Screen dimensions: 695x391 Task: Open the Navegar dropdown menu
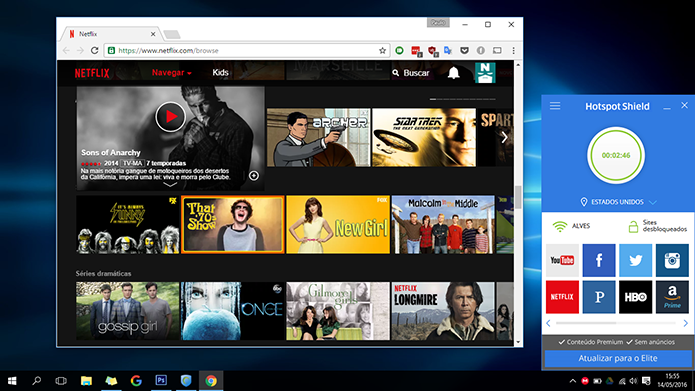pos(172,73)
